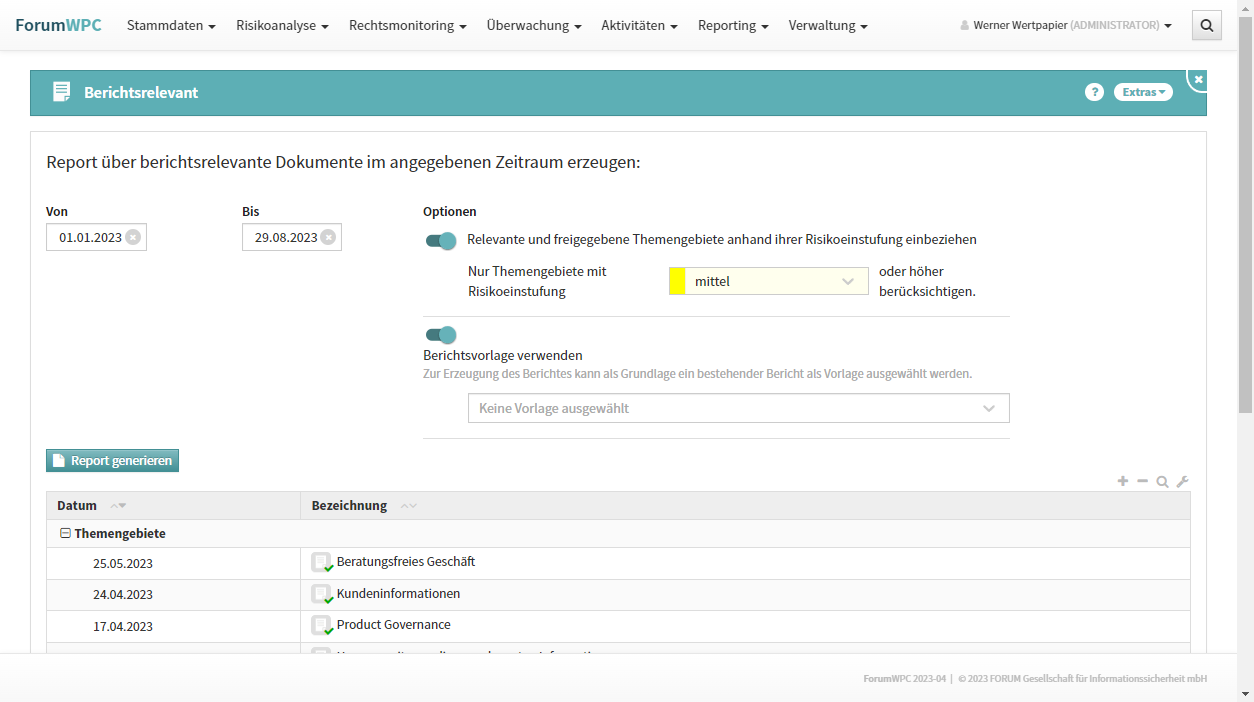Viewport: 1254px width, 702px height.
Task: Open the help question mark icon
Action: 1094,92
